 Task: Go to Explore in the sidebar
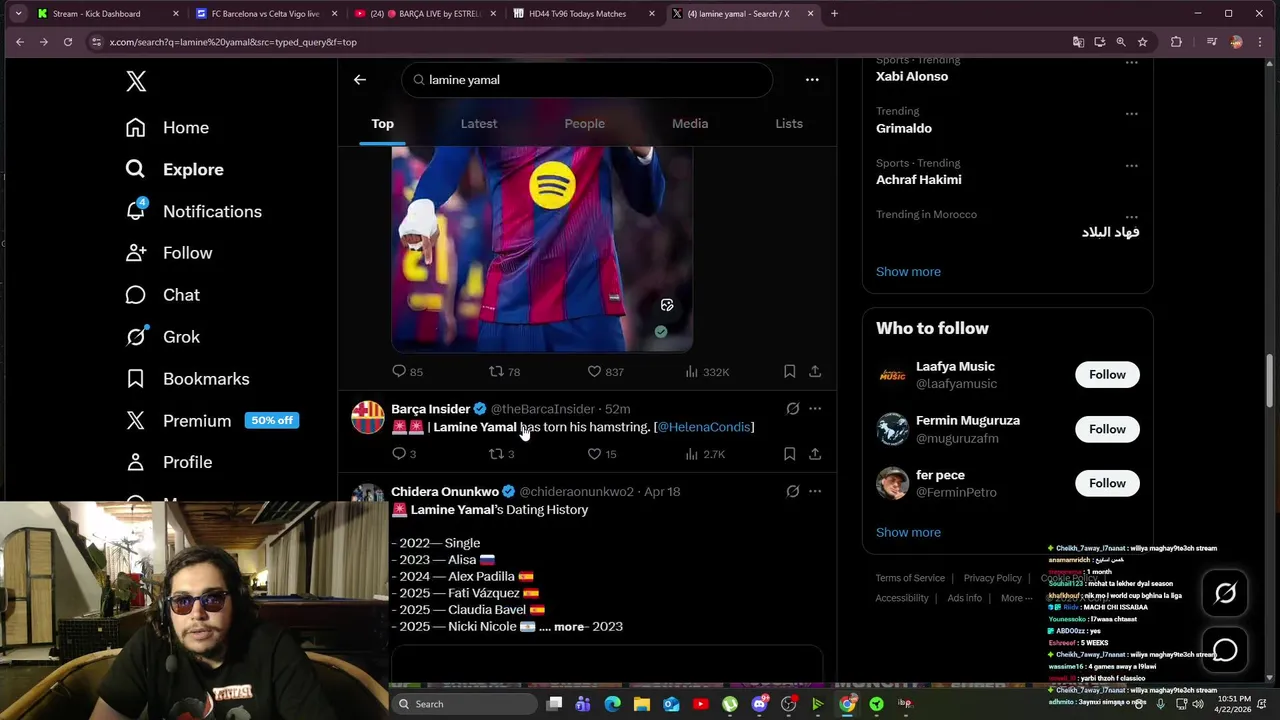174,170
